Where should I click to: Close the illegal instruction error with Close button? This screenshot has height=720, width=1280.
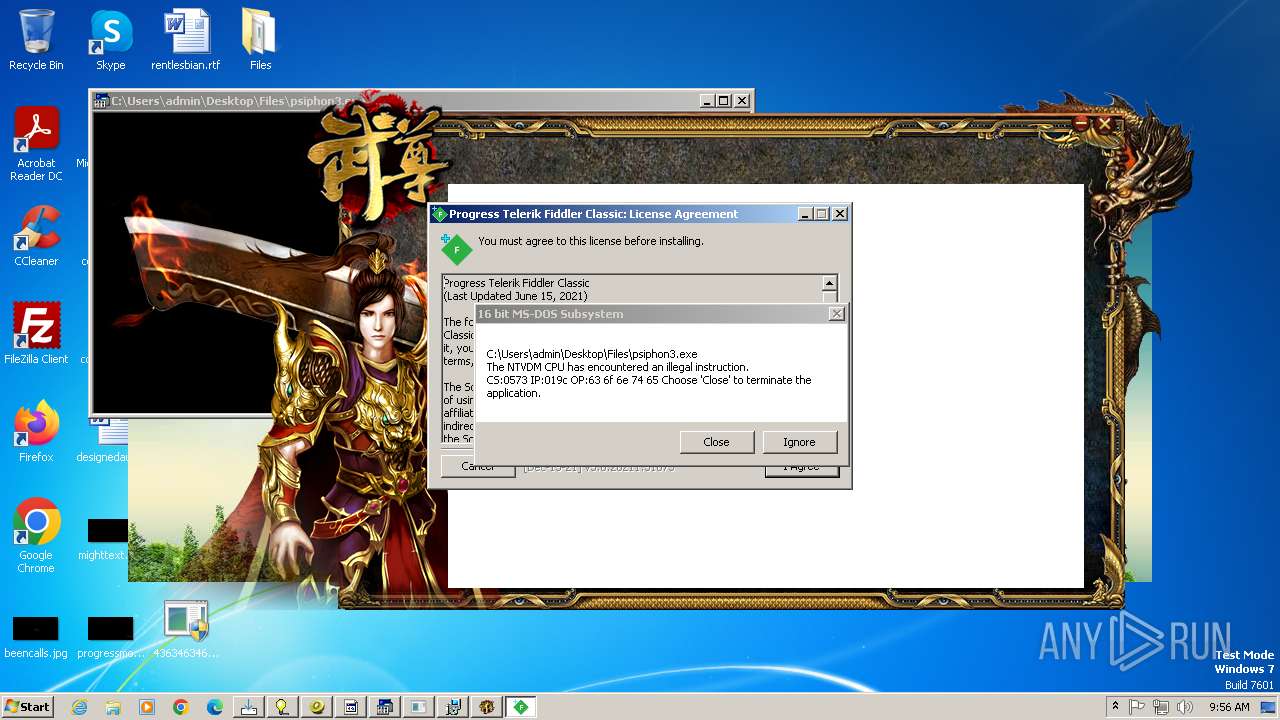click(716, 442)
